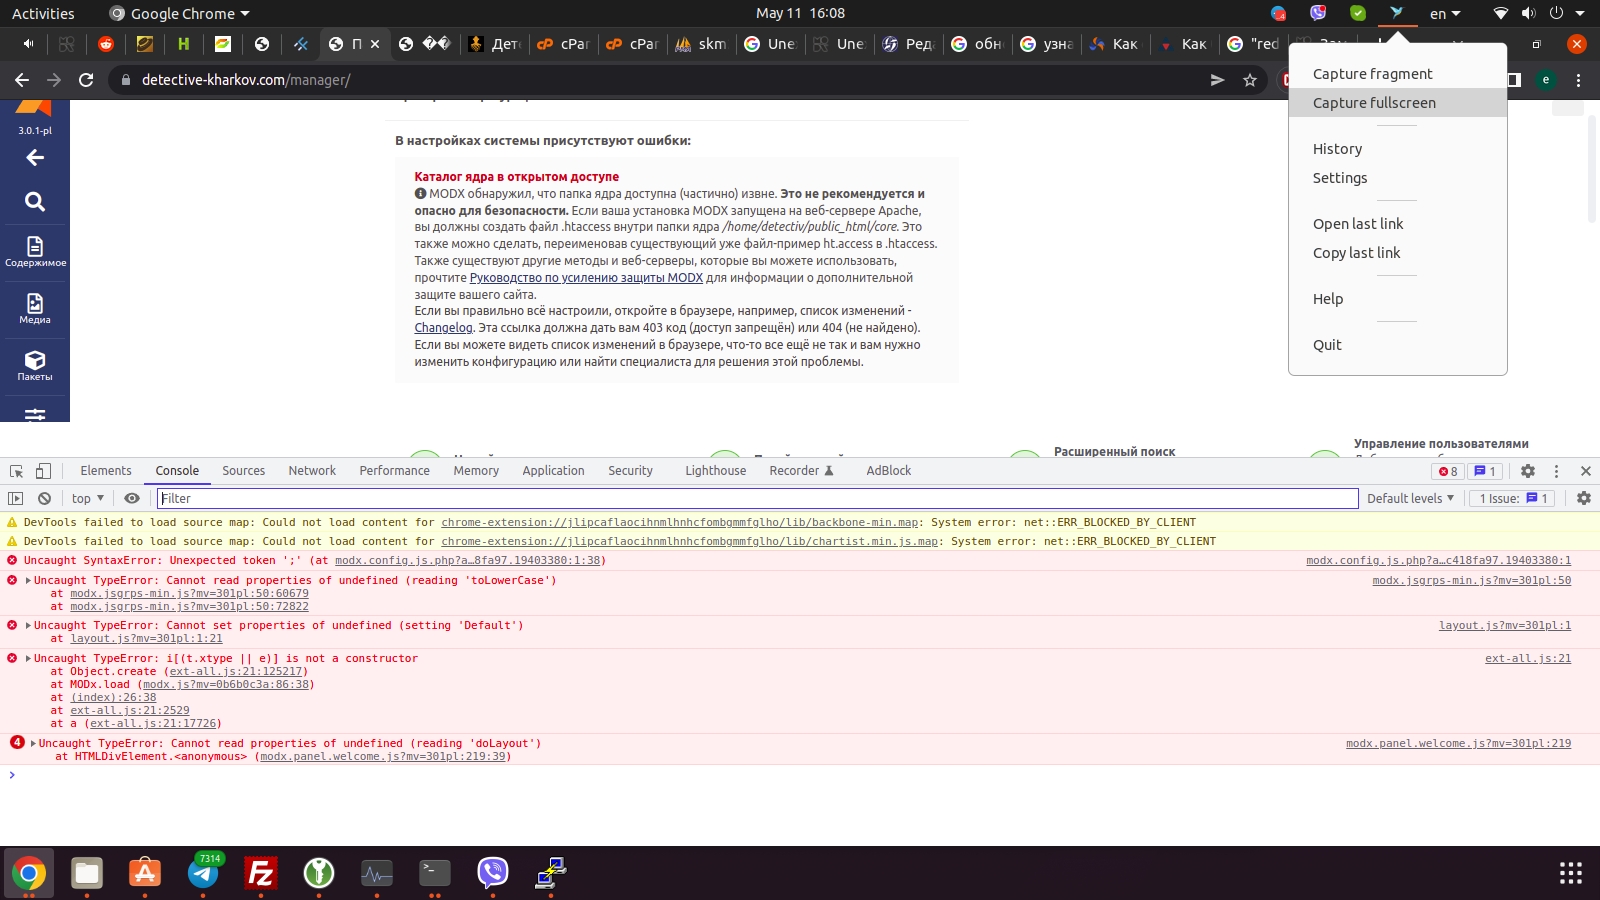Bookmark this page with the star icon
This screenshot has width=1600, height=900.
(x=1250, y=80)
